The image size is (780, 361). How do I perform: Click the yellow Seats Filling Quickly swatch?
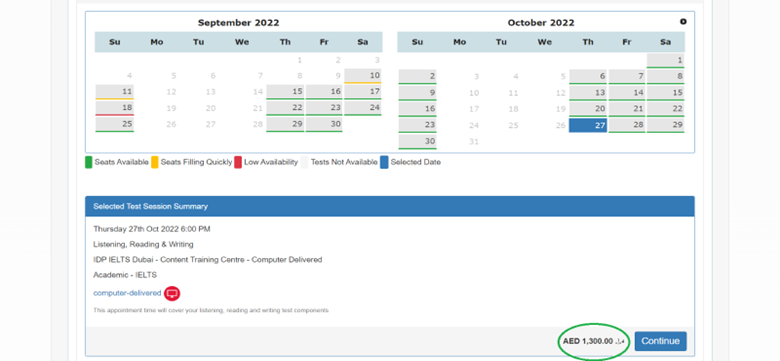click(155, 162)
